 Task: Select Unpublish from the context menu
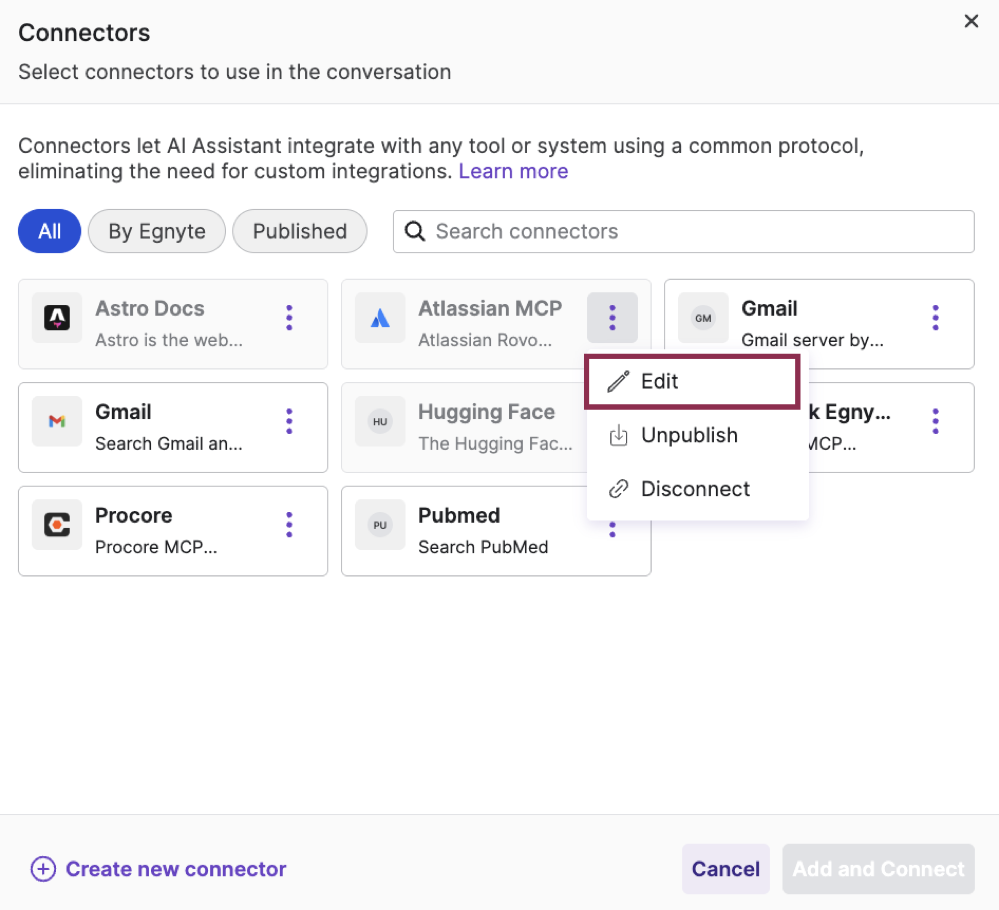coord(688,435)
